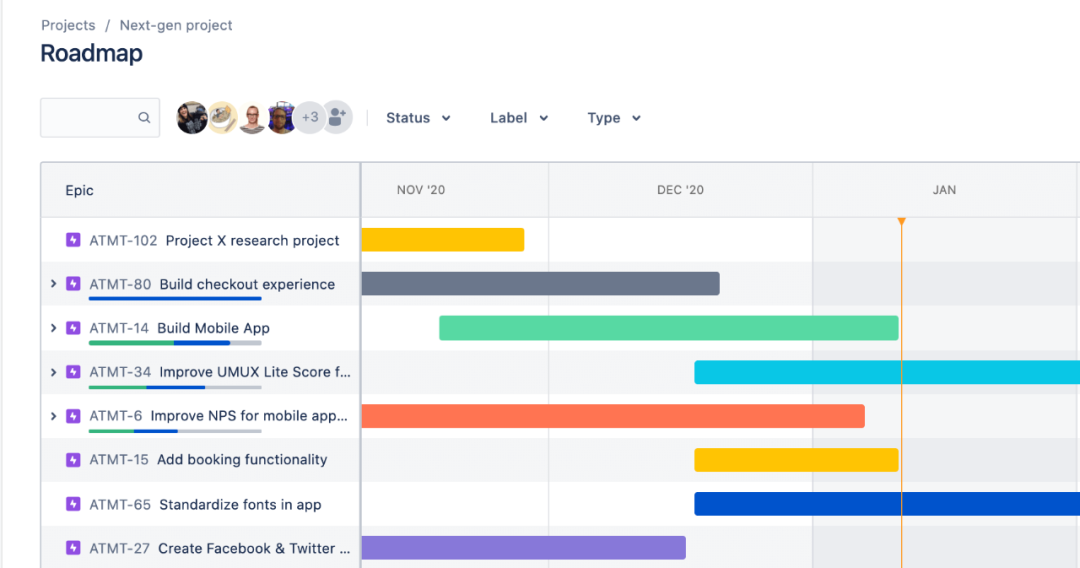Click the search magnifier icon

(144, 118)
